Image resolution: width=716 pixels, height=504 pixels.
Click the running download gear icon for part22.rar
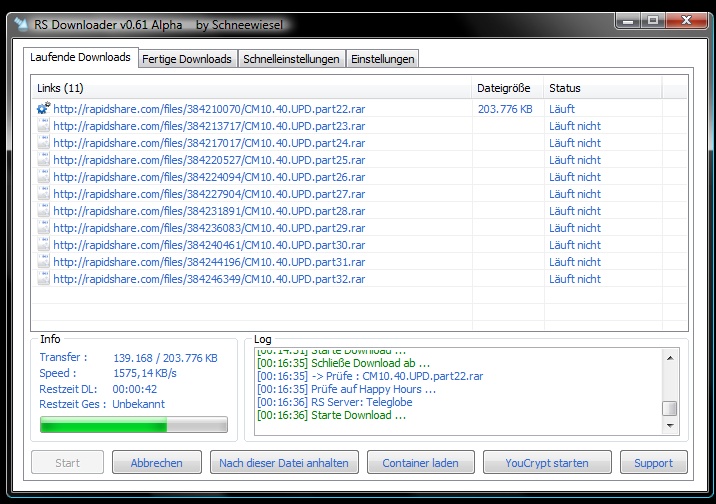(43, 108)
